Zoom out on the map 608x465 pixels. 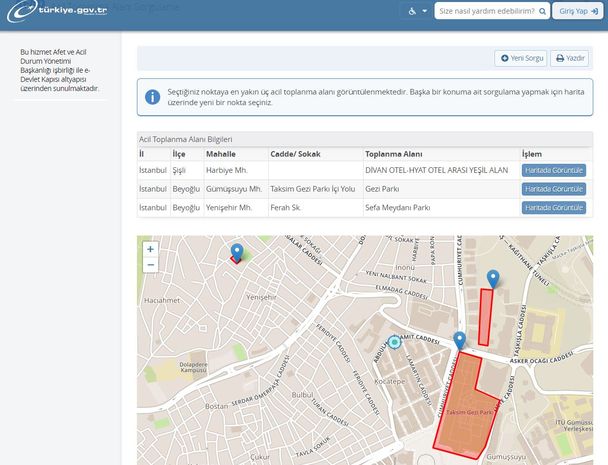150,265
